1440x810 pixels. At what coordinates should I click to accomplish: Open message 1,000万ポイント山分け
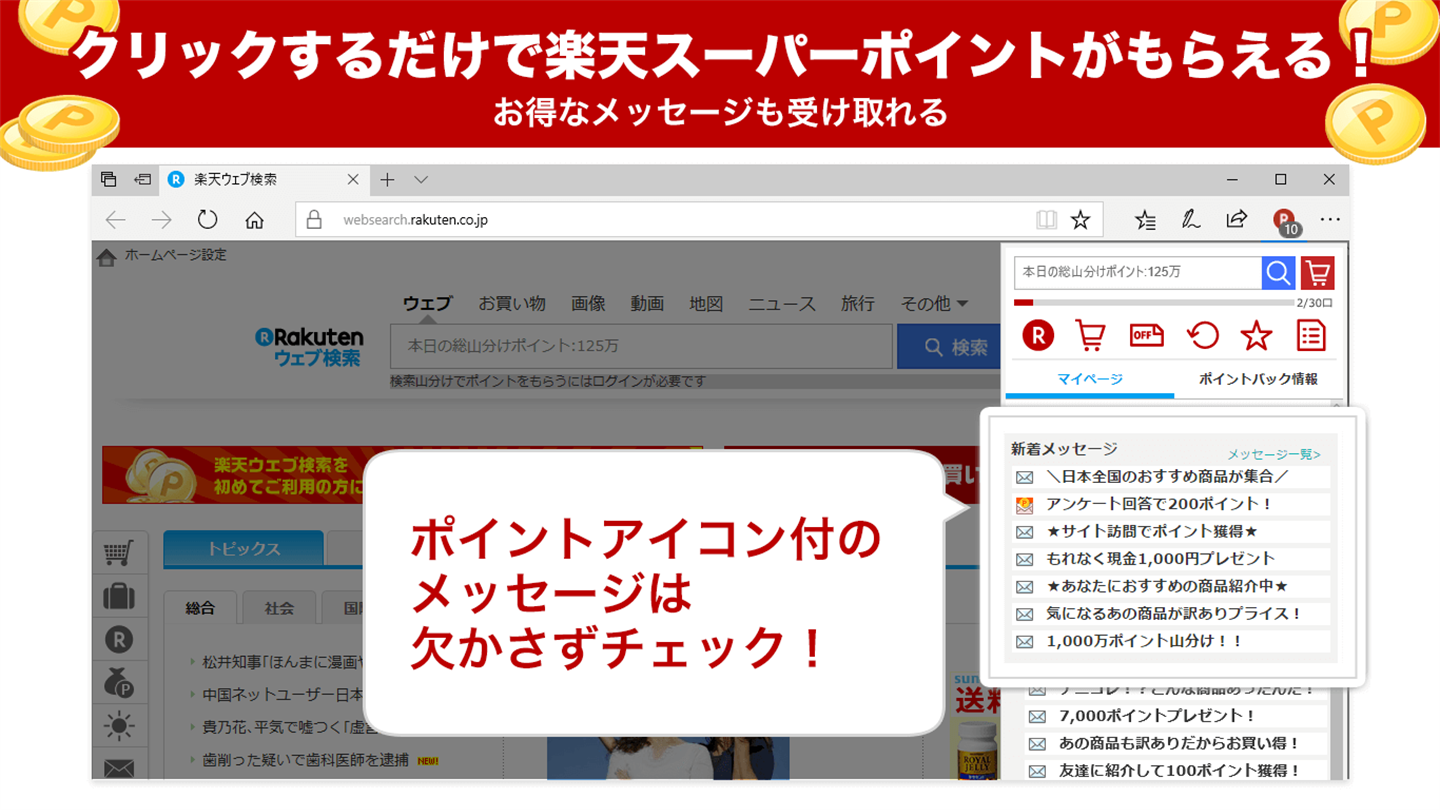click(1172, 641)
